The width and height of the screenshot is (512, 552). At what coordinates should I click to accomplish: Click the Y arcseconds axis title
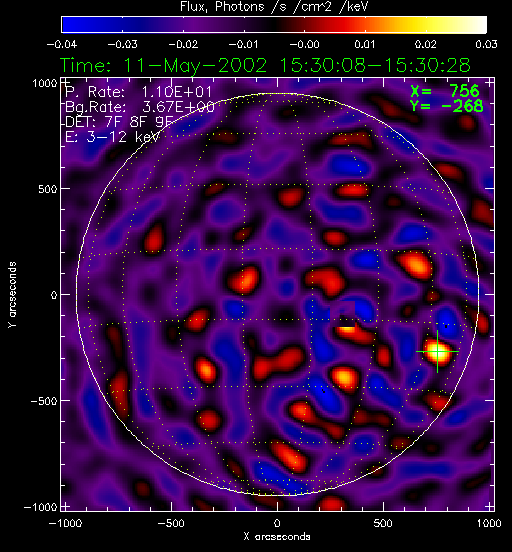[x=12, y=295]
